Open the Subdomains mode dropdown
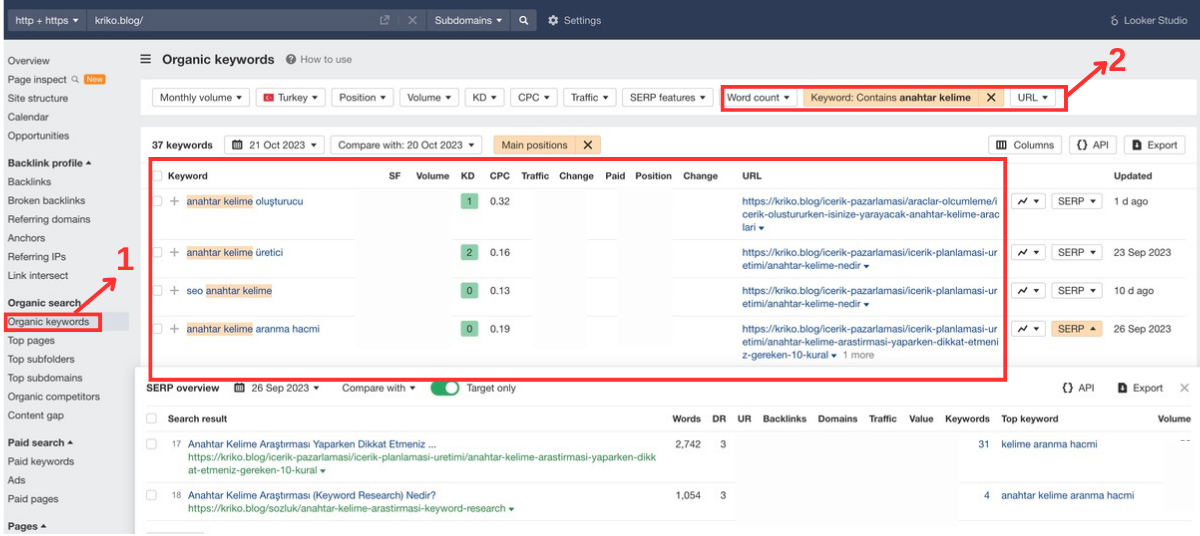 (x=468, y=20)
